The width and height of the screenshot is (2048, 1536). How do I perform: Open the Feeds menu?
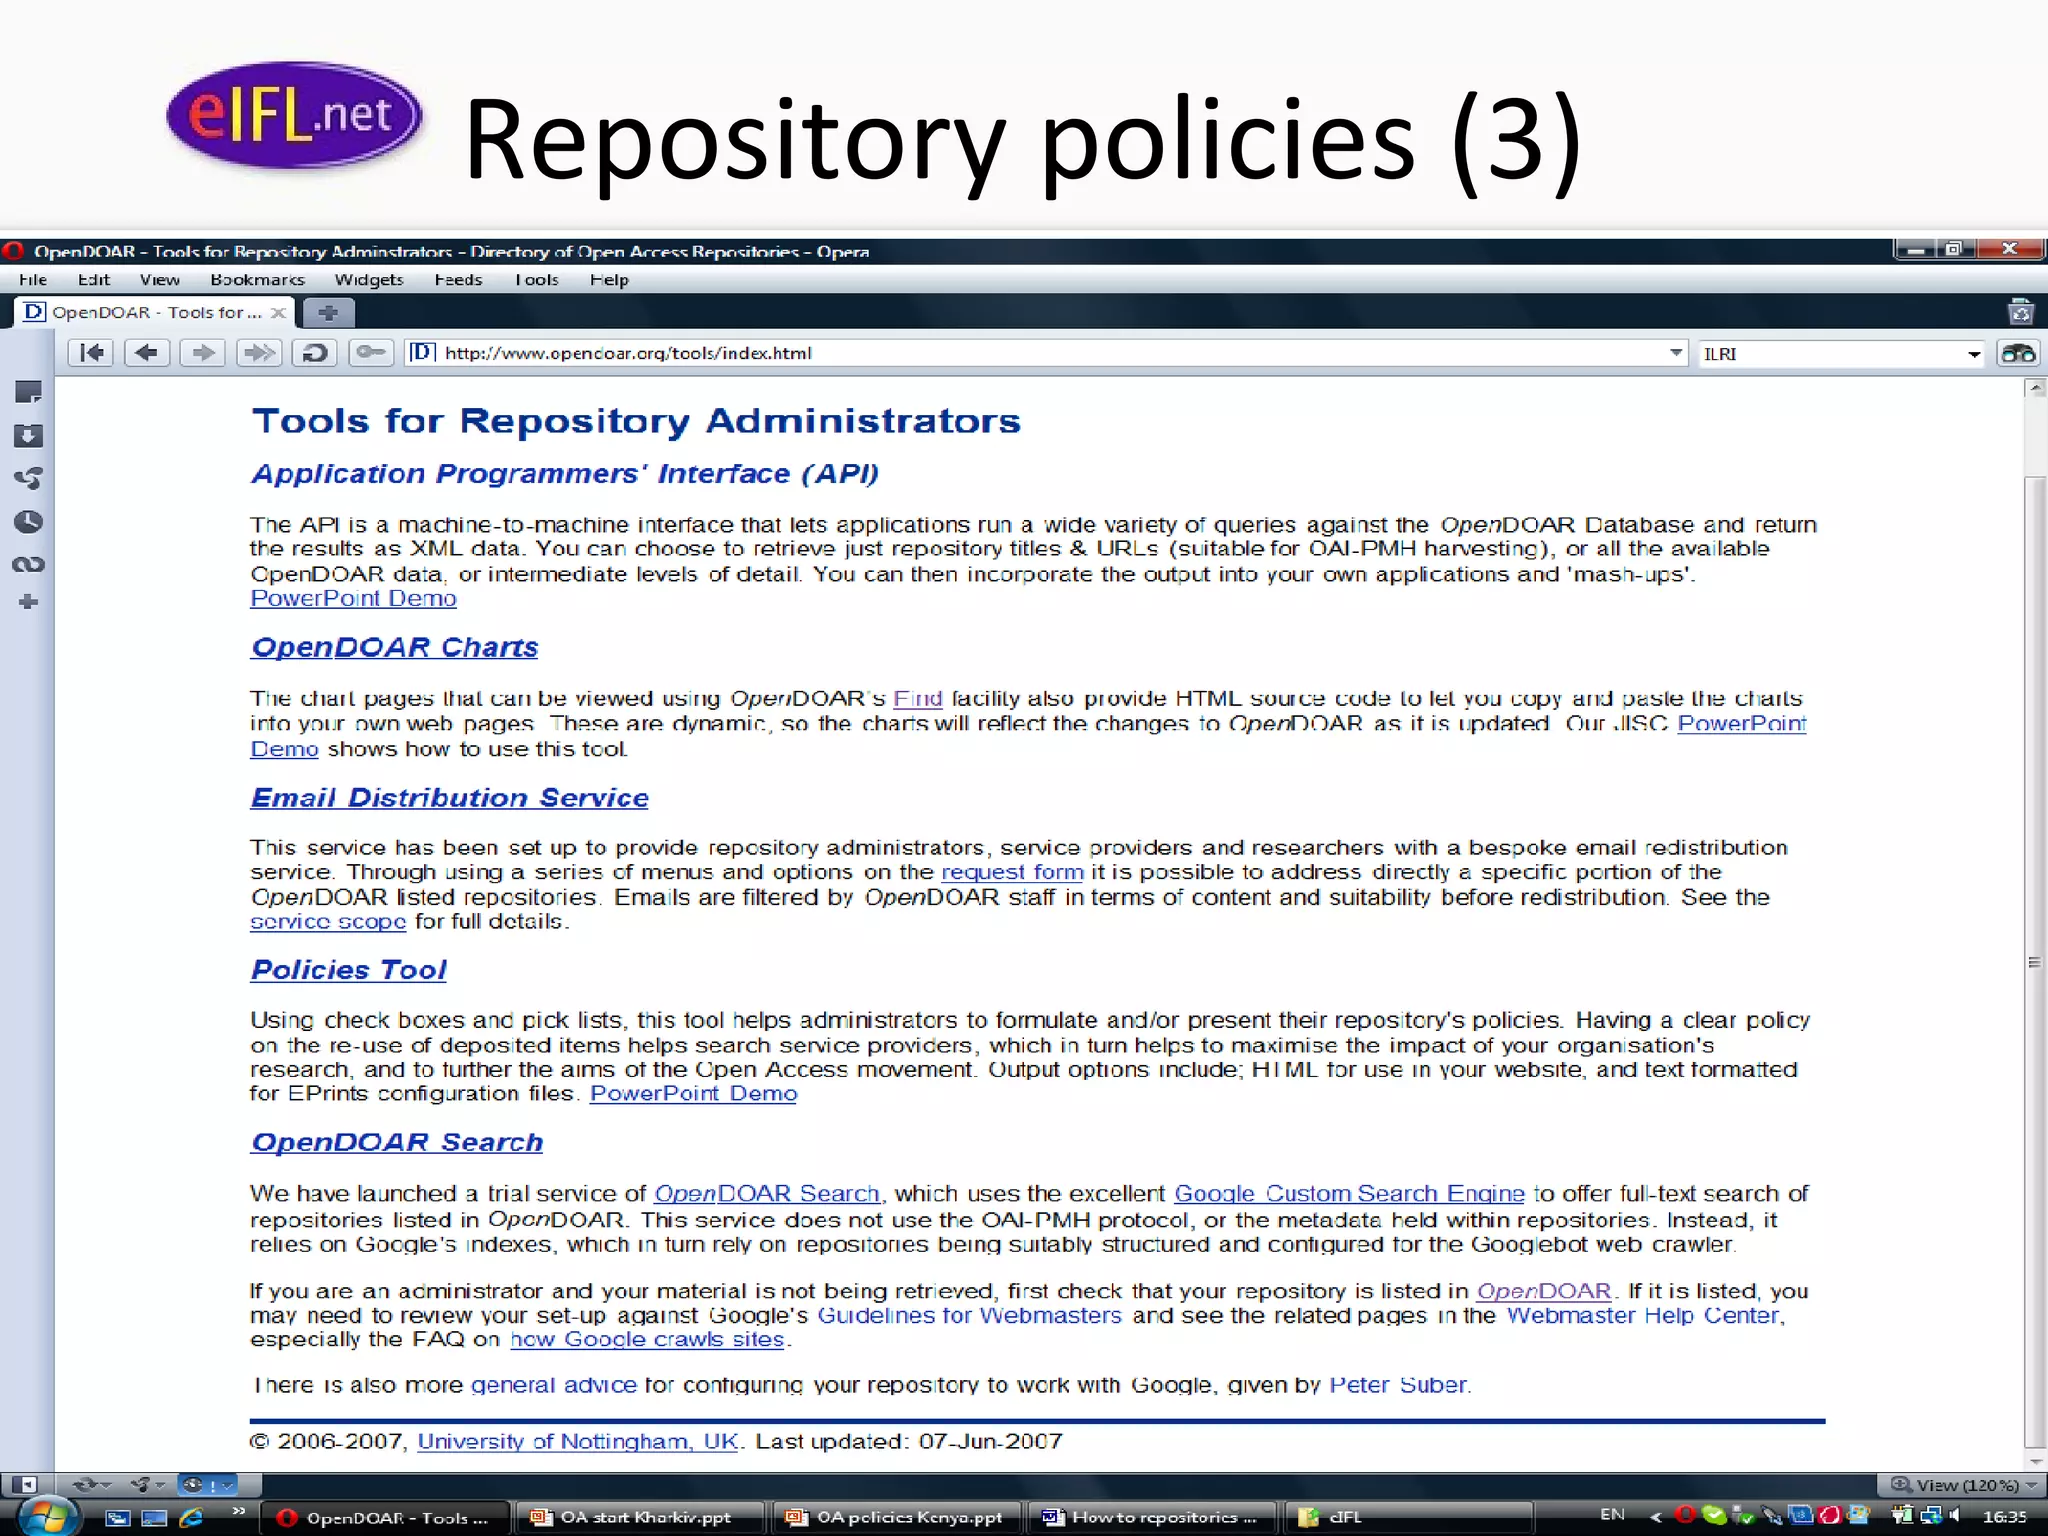coord(458,280)
